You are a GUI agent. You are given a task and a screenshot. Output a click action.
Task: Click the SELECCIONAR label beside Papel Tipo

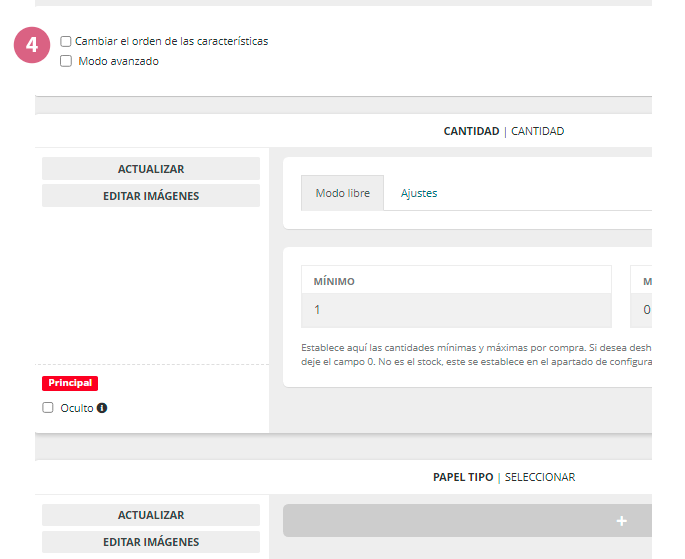(540, 477)
